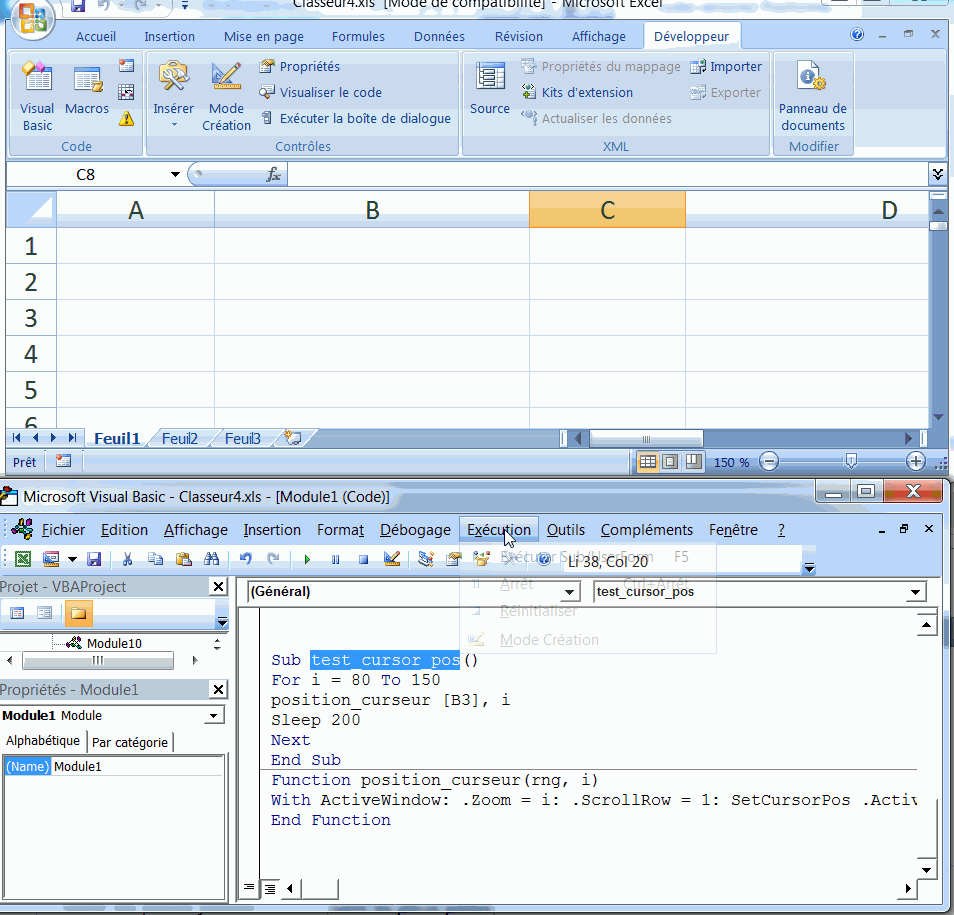Click Find binoculars icon in VBA toolbar
Image resolution: width=954 pixels, height=915 pixels.
pyautogui.click(x=211, y=558)
